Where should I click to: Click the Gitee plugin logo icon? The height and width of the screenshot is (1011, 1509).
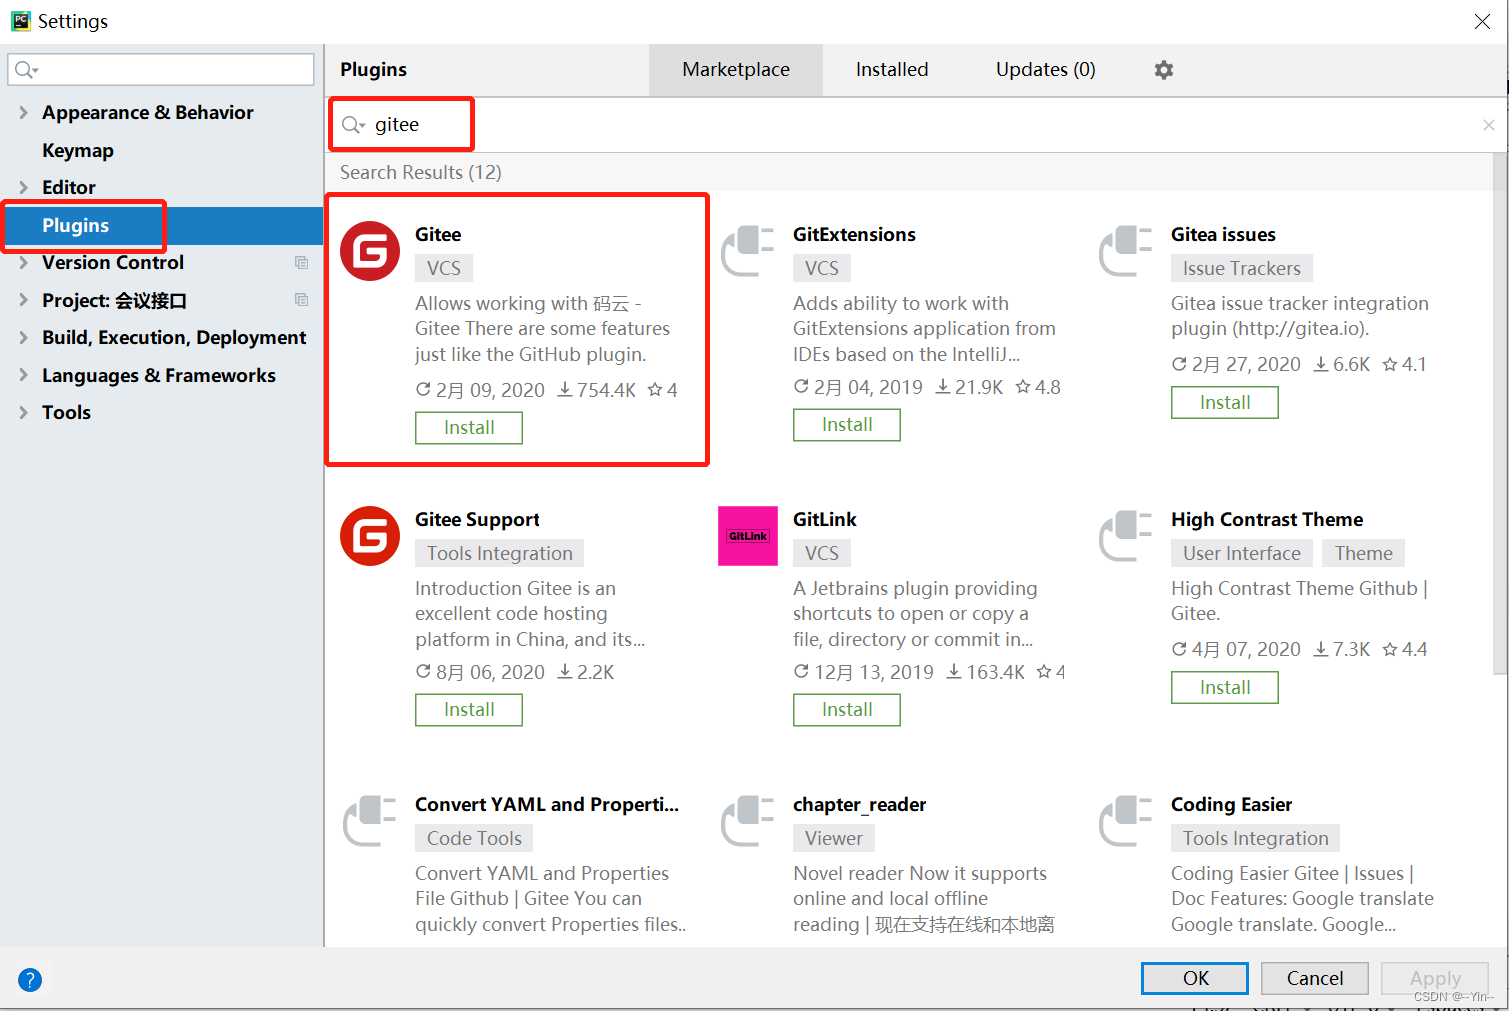(370, 251)
